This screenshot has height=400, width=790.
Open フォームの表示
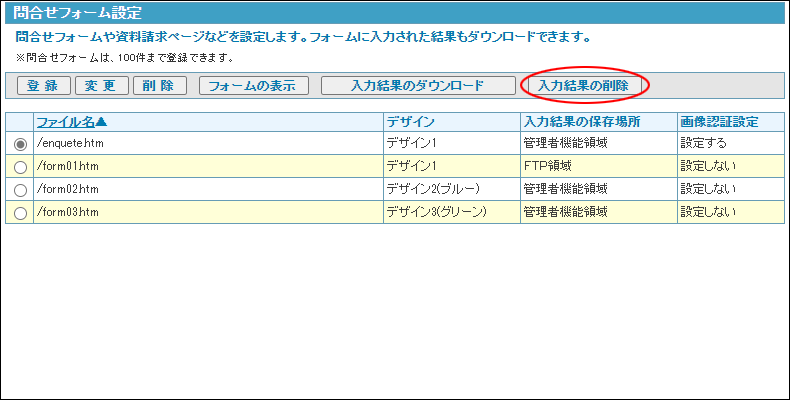click(252, 86)
